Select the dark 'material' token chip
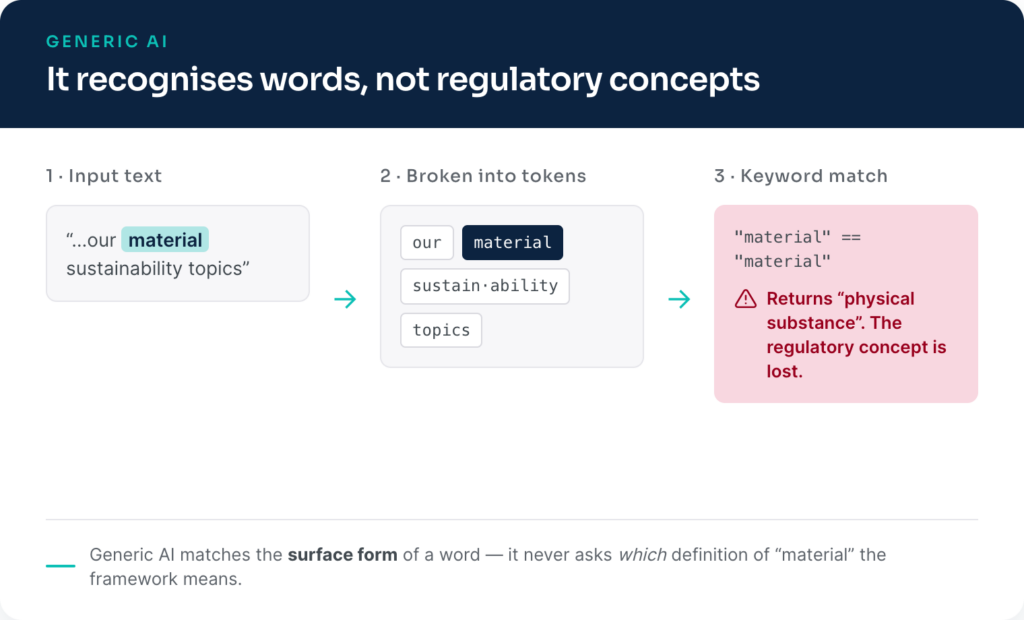The height and width of the screenshot is (620, 1024). point(512,242)
